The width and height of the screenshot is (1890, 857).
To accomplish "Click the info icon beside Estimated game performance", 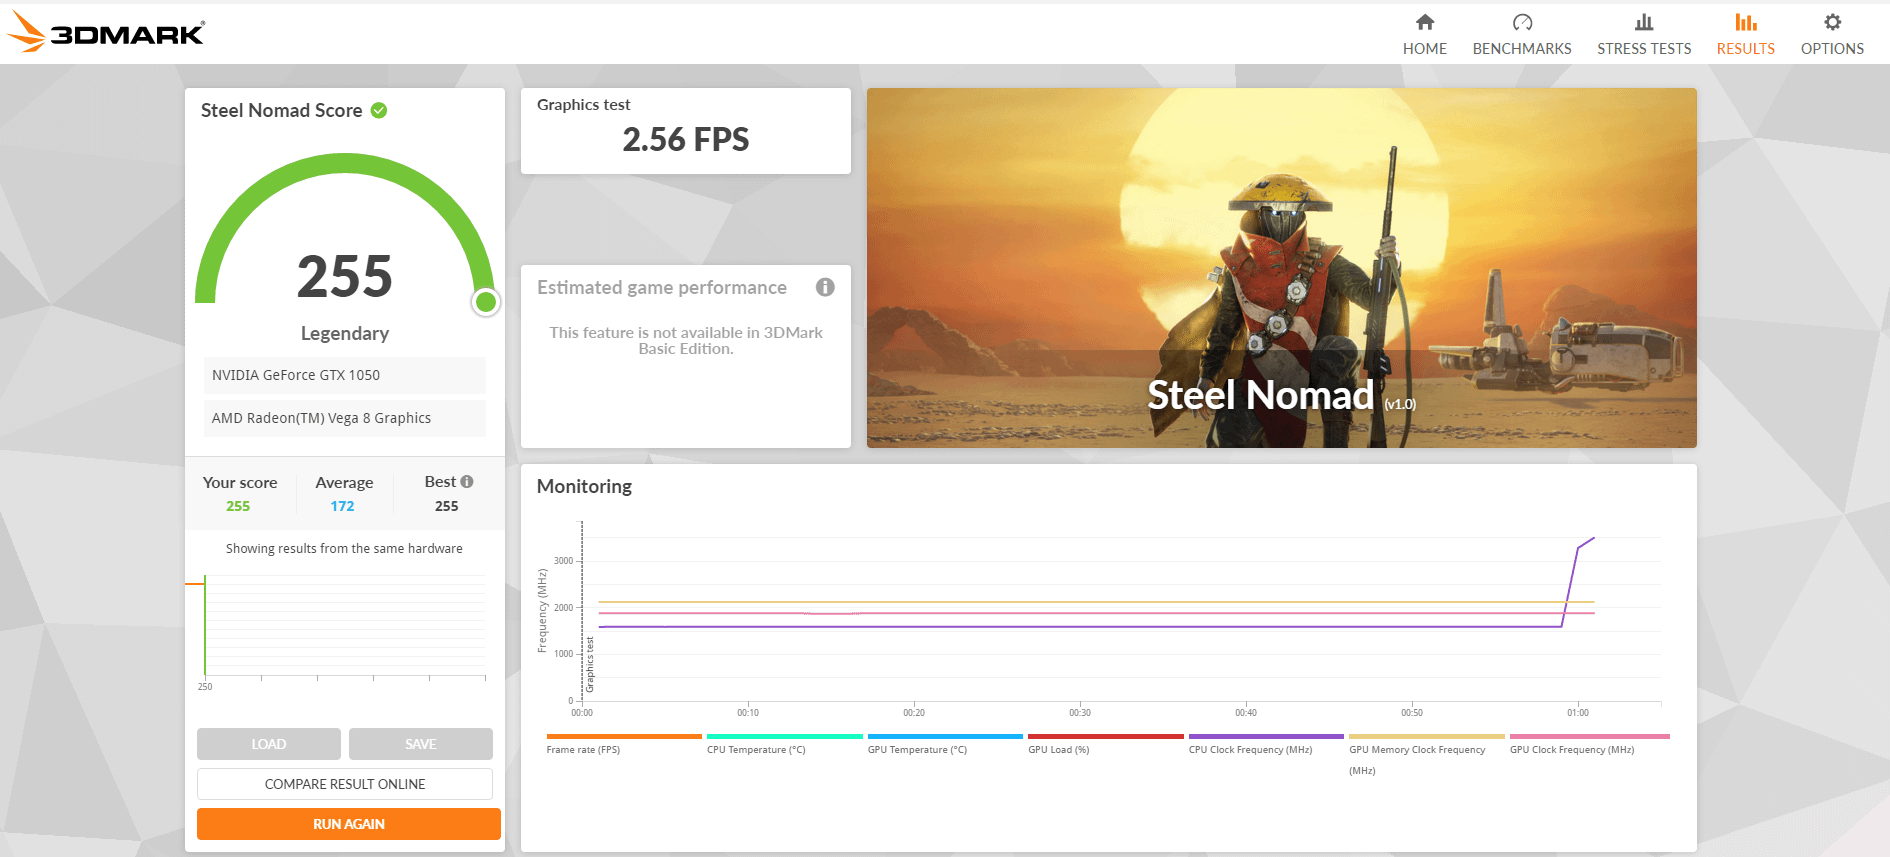I will tap(825, 287).
